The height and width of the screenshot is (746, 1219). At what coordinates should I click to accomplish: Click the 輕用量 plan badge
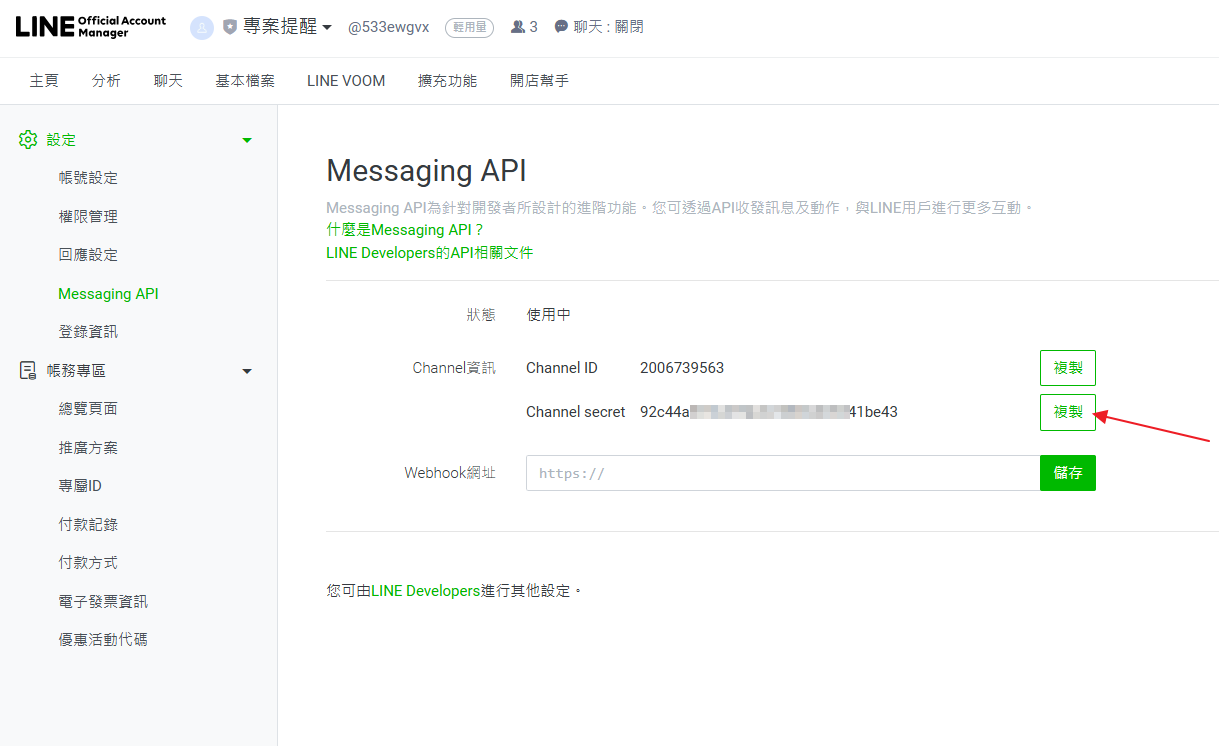point(469,28)
